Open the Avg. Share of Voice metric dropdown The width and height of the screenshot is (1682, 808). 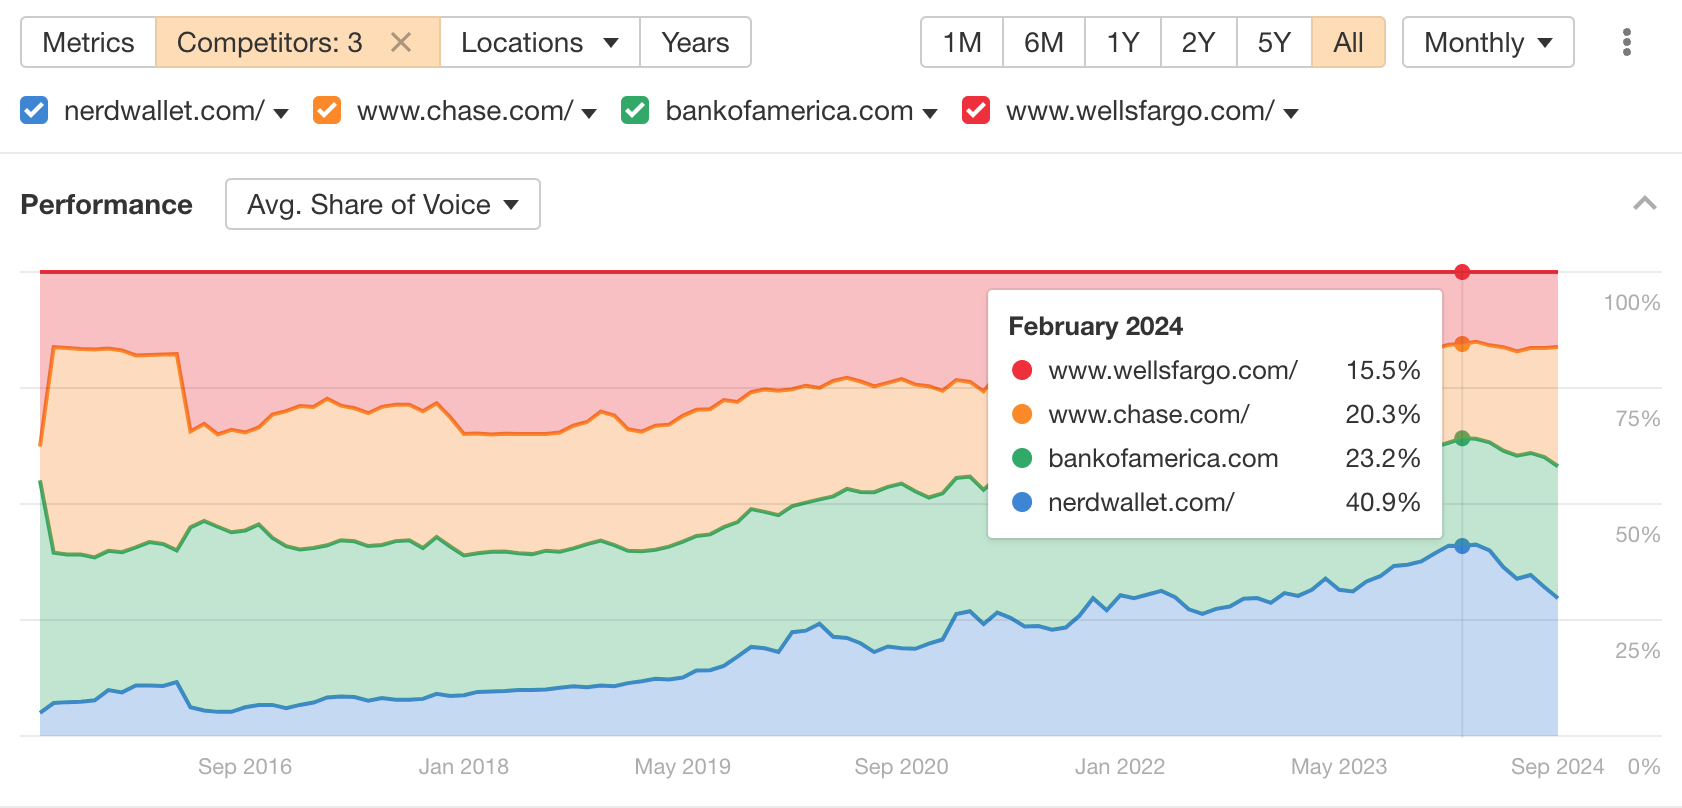382,204
